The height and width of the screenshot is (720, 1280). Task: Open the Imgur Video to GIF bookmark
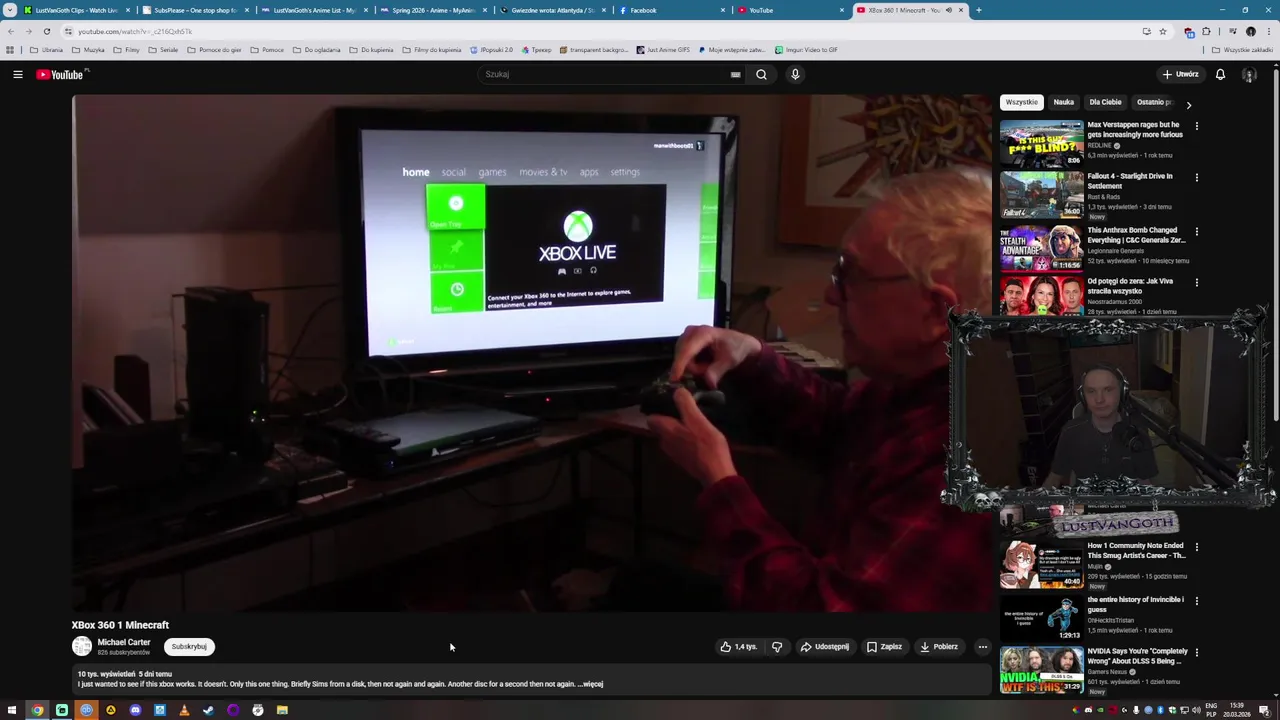pyautogui.click(x=806, y=50)
